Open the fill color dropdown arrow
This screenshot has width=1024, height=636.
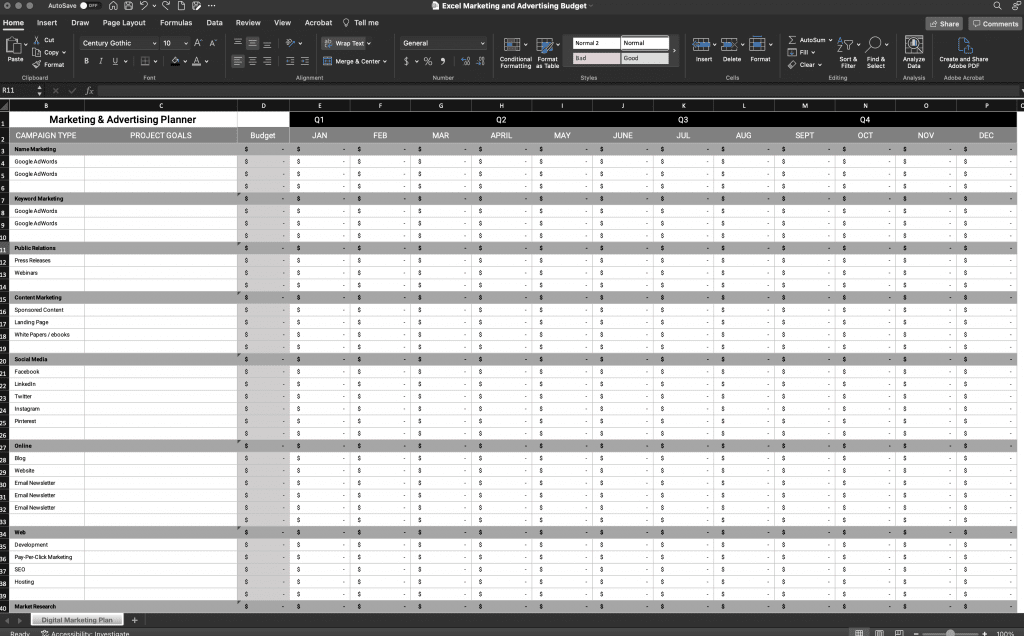tap(185, 61)
